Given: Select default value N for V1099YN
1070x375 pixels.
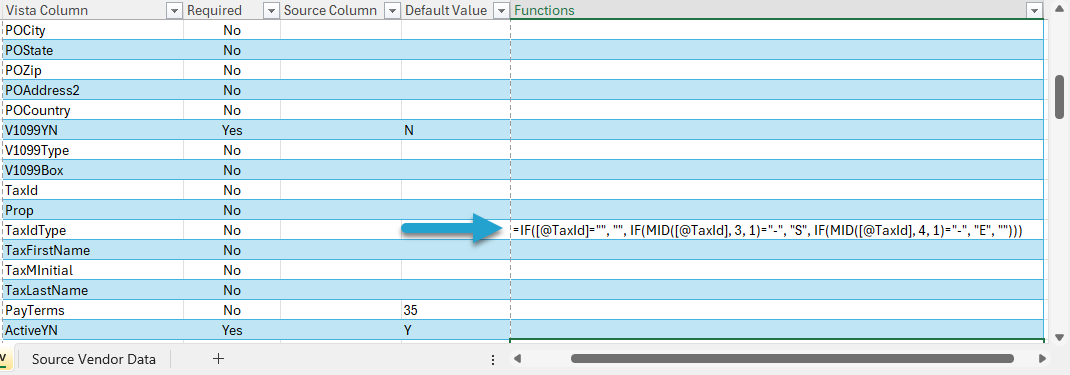Looking at the screenshot, I should (x=455, y=130).
